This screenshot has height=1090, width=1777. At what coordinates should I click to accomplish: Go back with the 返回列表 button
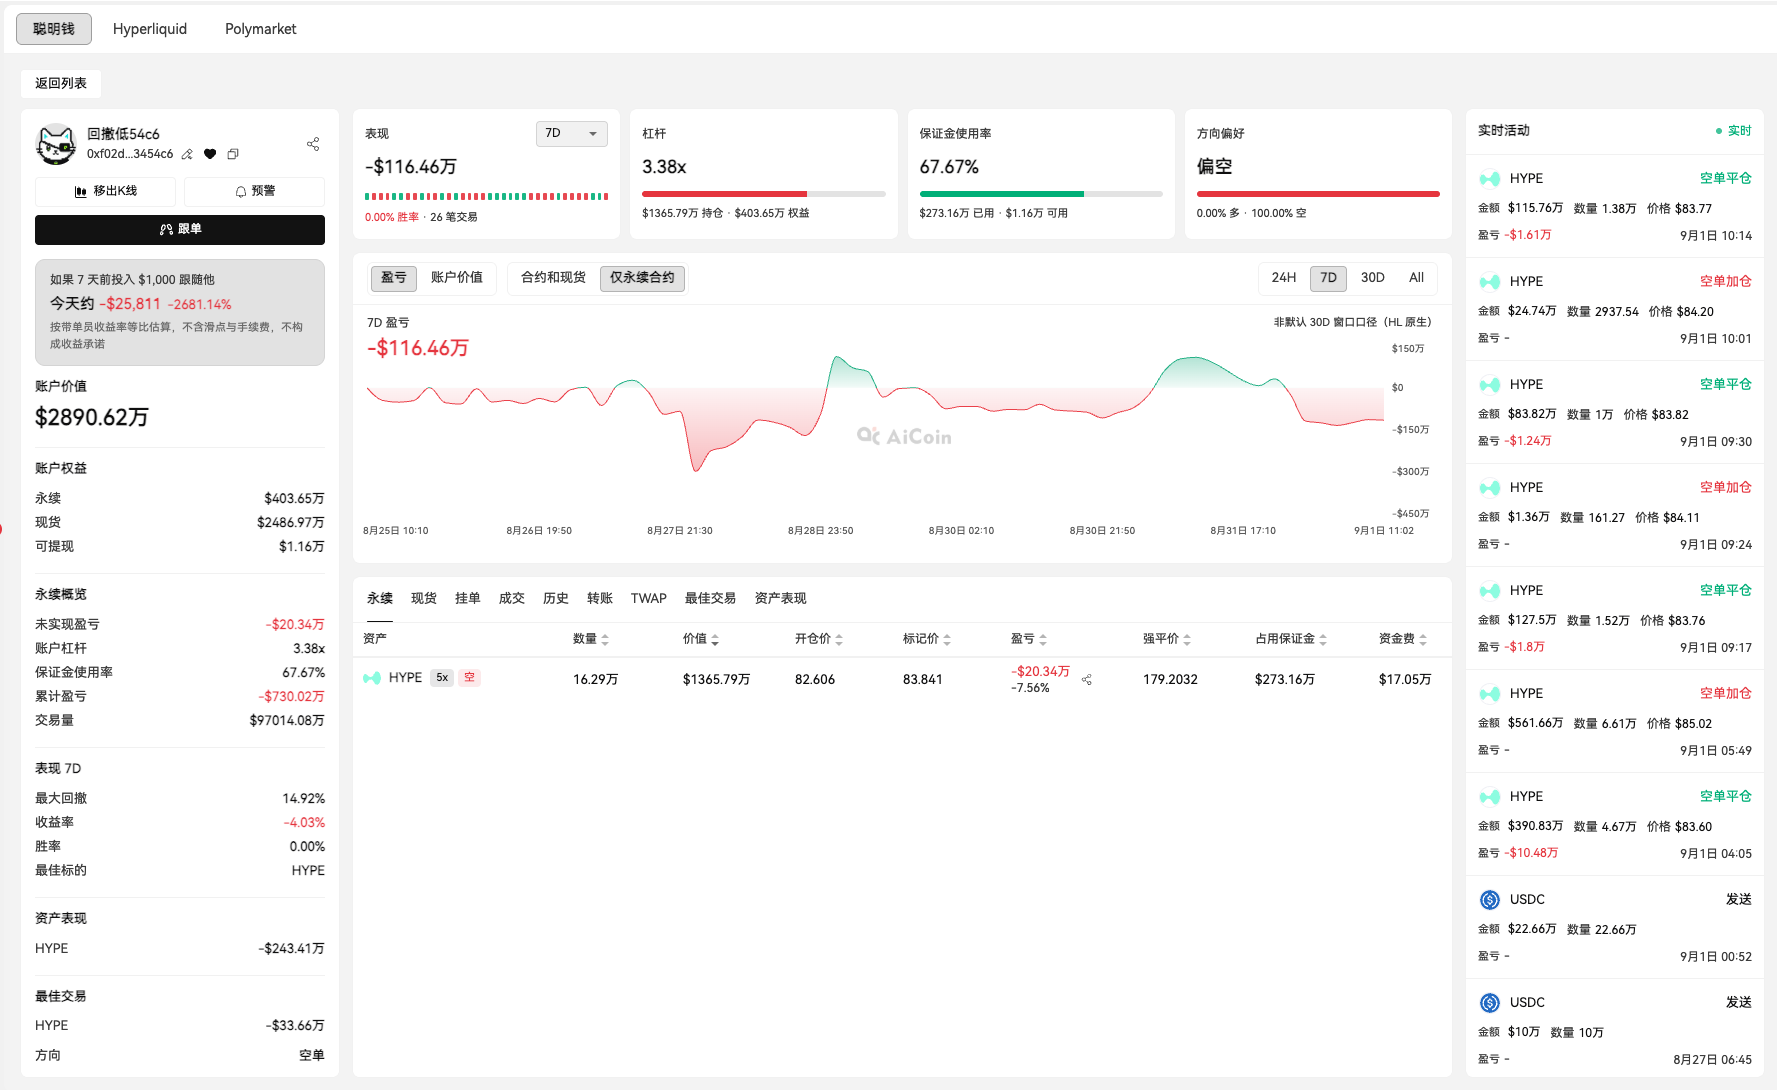tap(61, 83)
